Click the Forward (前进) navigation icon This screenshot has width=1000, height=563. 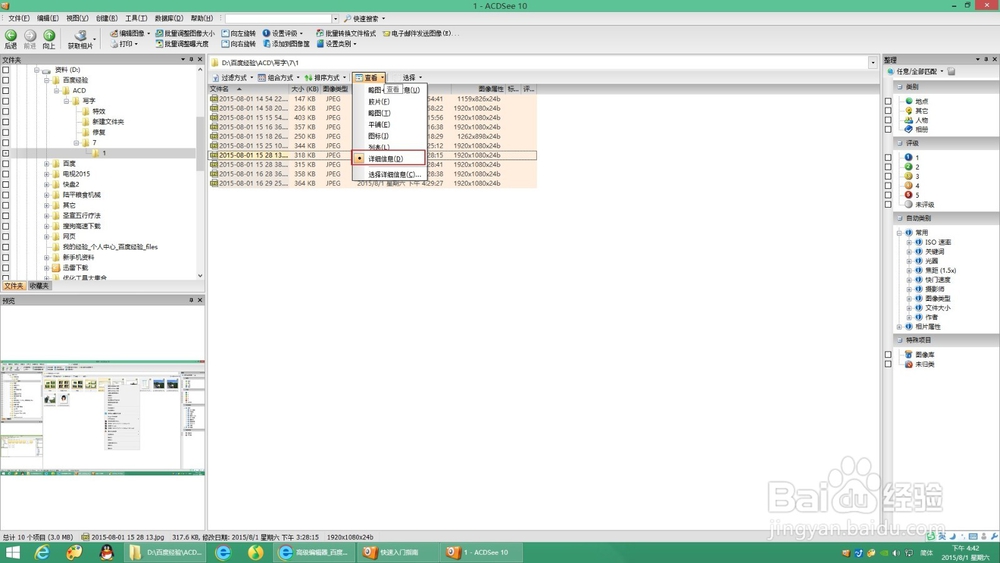[x=30, y=36]
